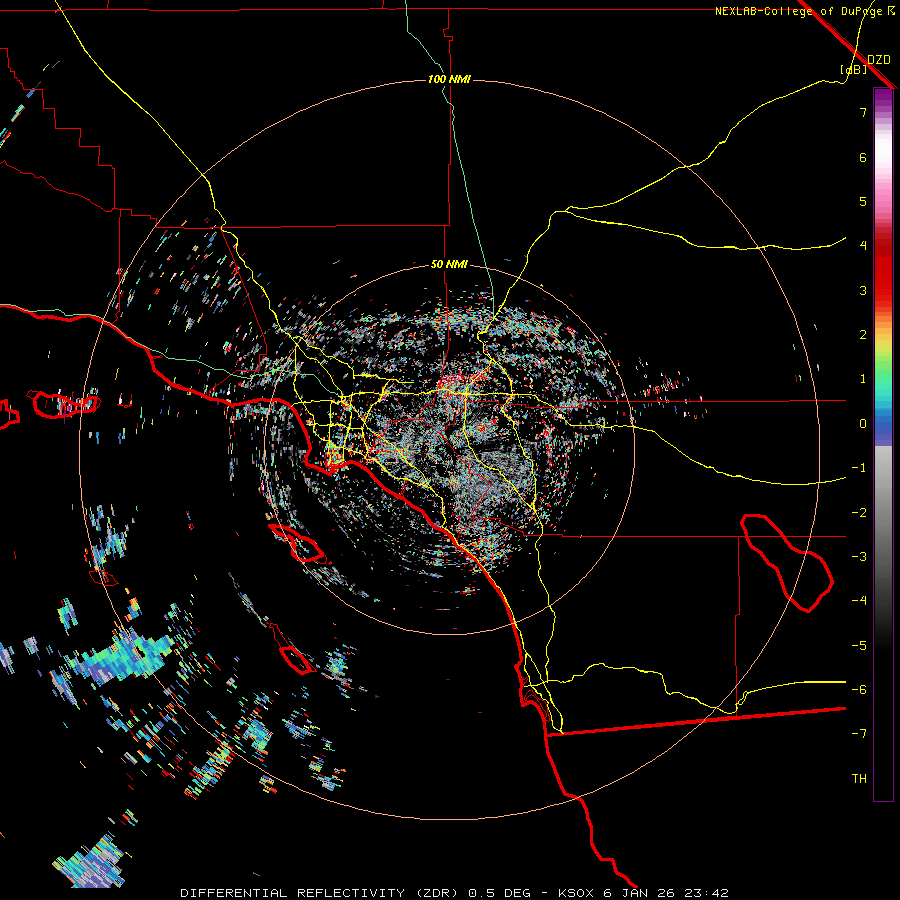This screenshot has height=900, width=900.
Task: Click the "-7" tick label on color scale
Action: pyautogui.click(x=859, y=734)
